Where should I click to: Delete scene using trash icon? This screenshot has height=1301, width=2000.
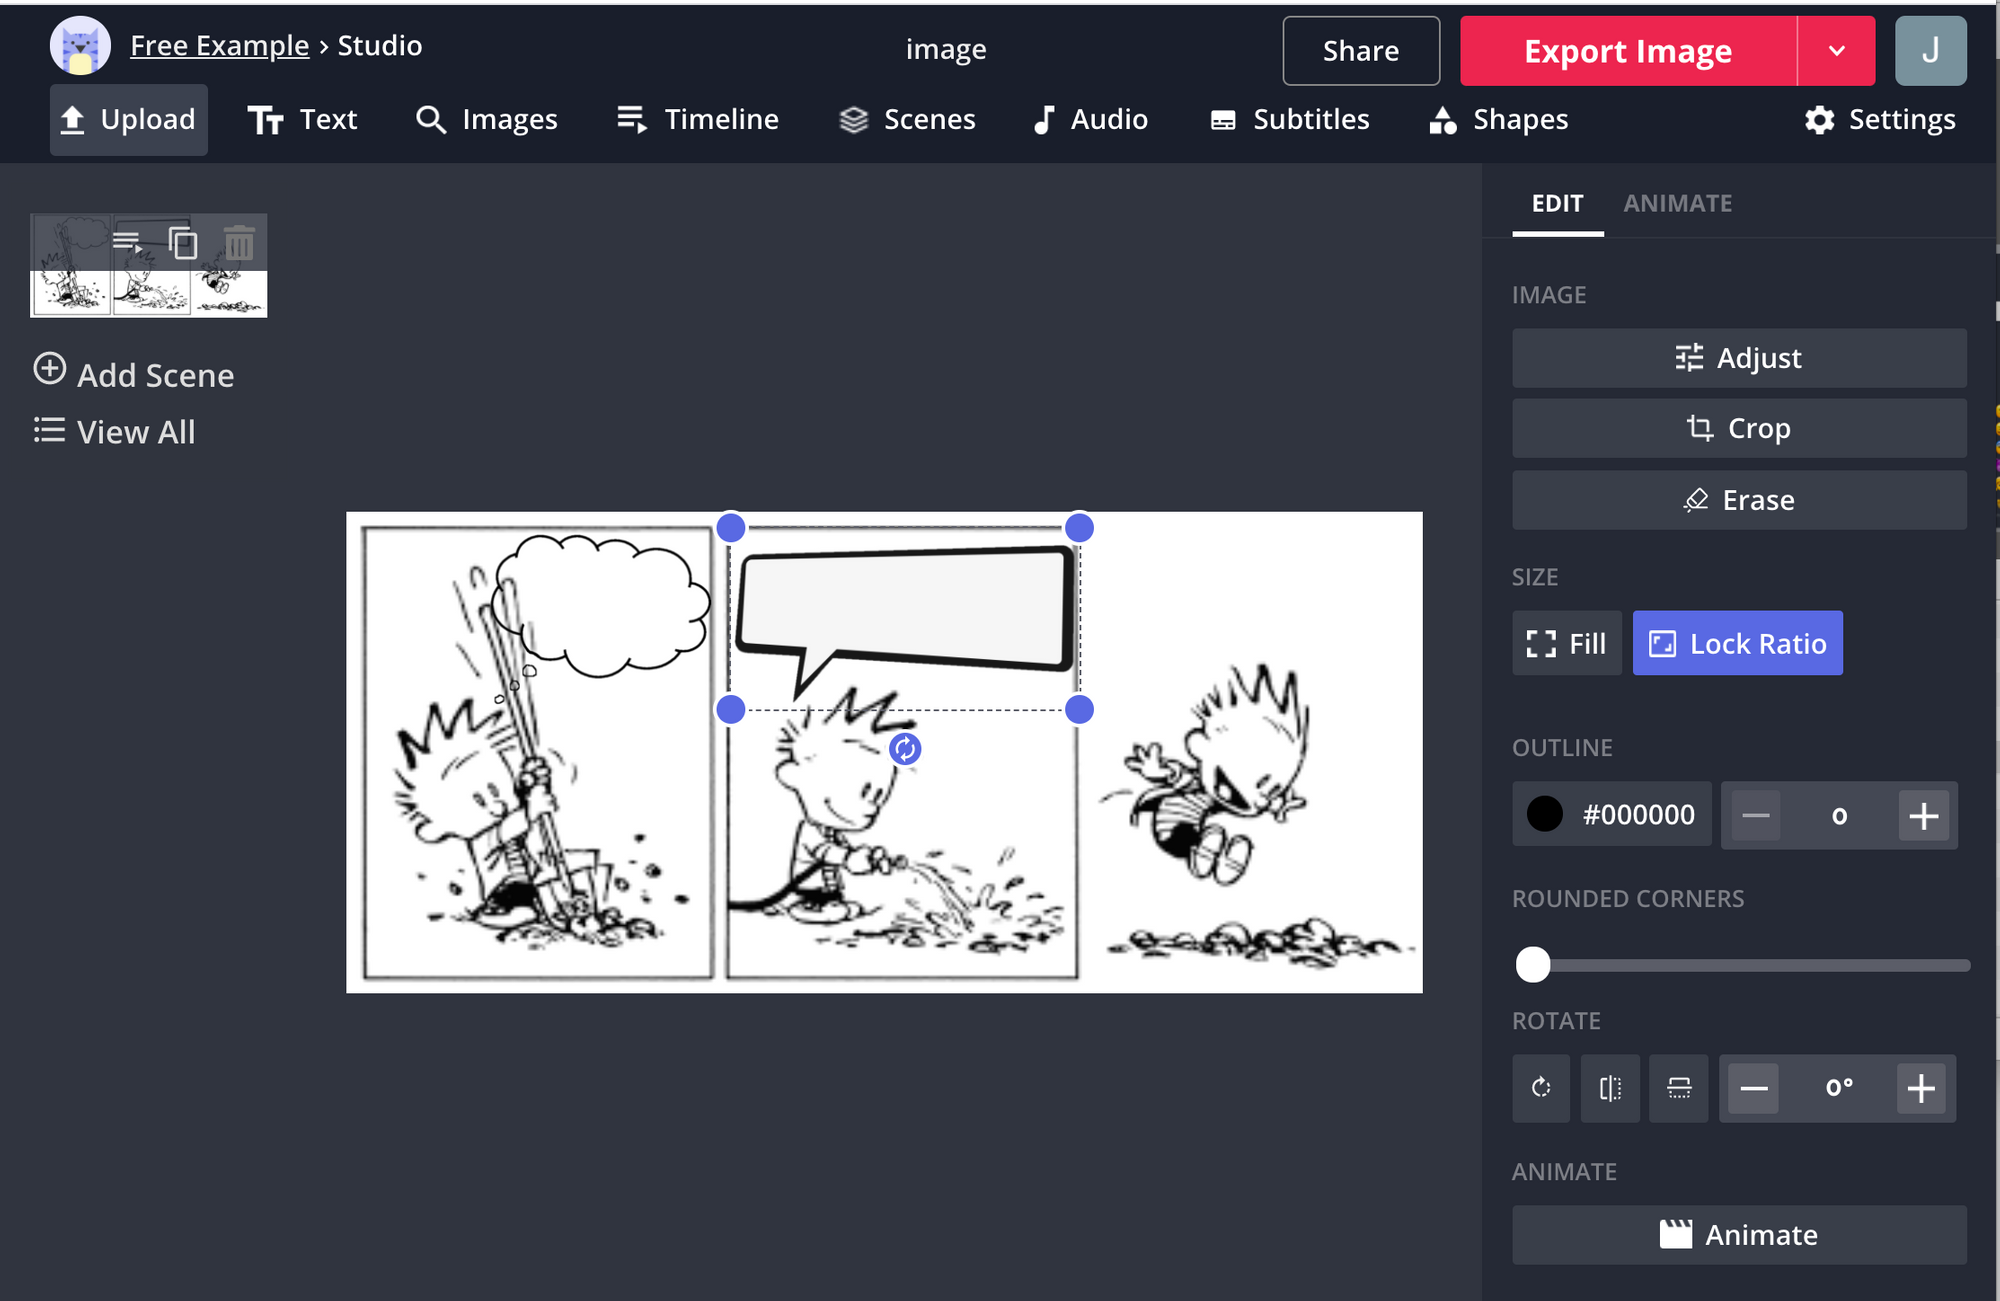click(238, 243)
